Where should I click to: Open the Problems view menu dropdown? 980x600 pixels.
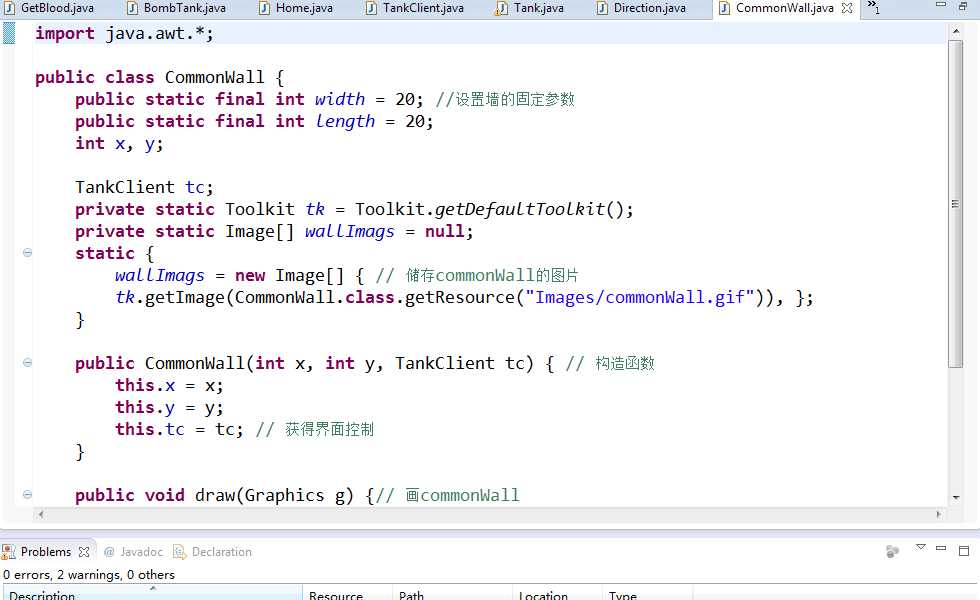point(921,548)
